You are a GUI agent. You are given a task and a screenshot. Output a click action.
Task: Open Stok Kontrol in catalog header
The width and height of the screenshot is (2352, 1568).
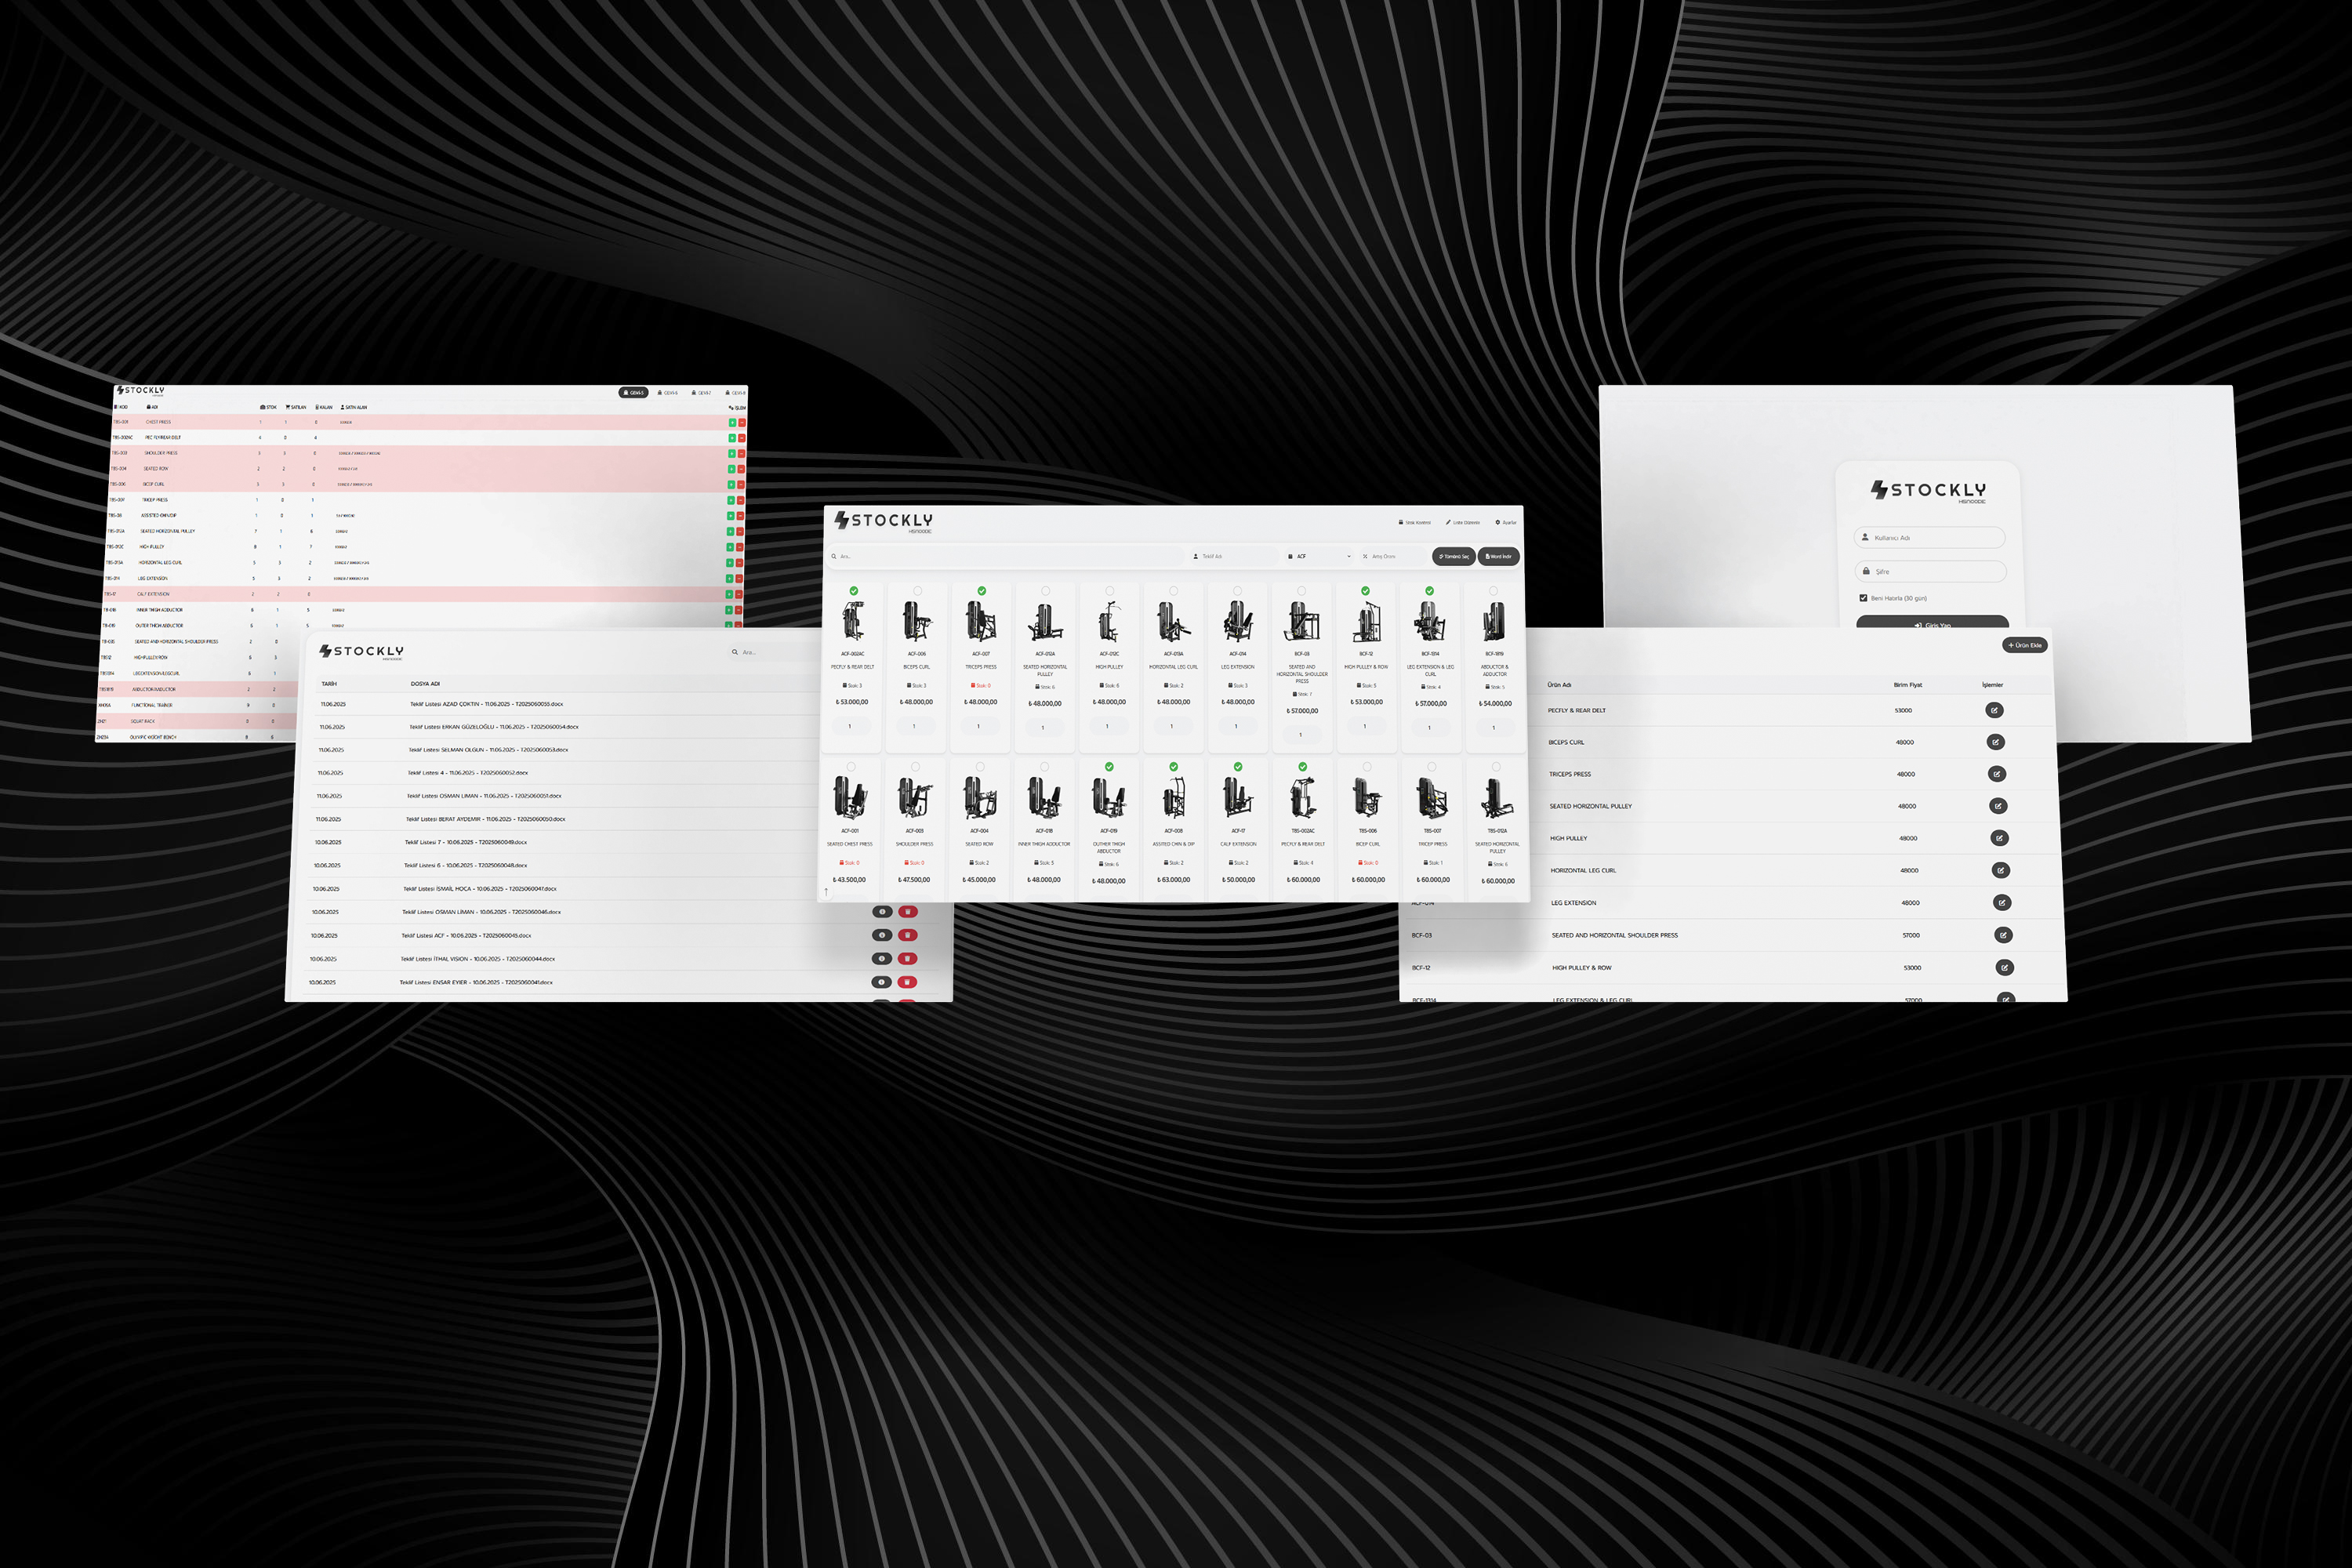point(1415,522)
